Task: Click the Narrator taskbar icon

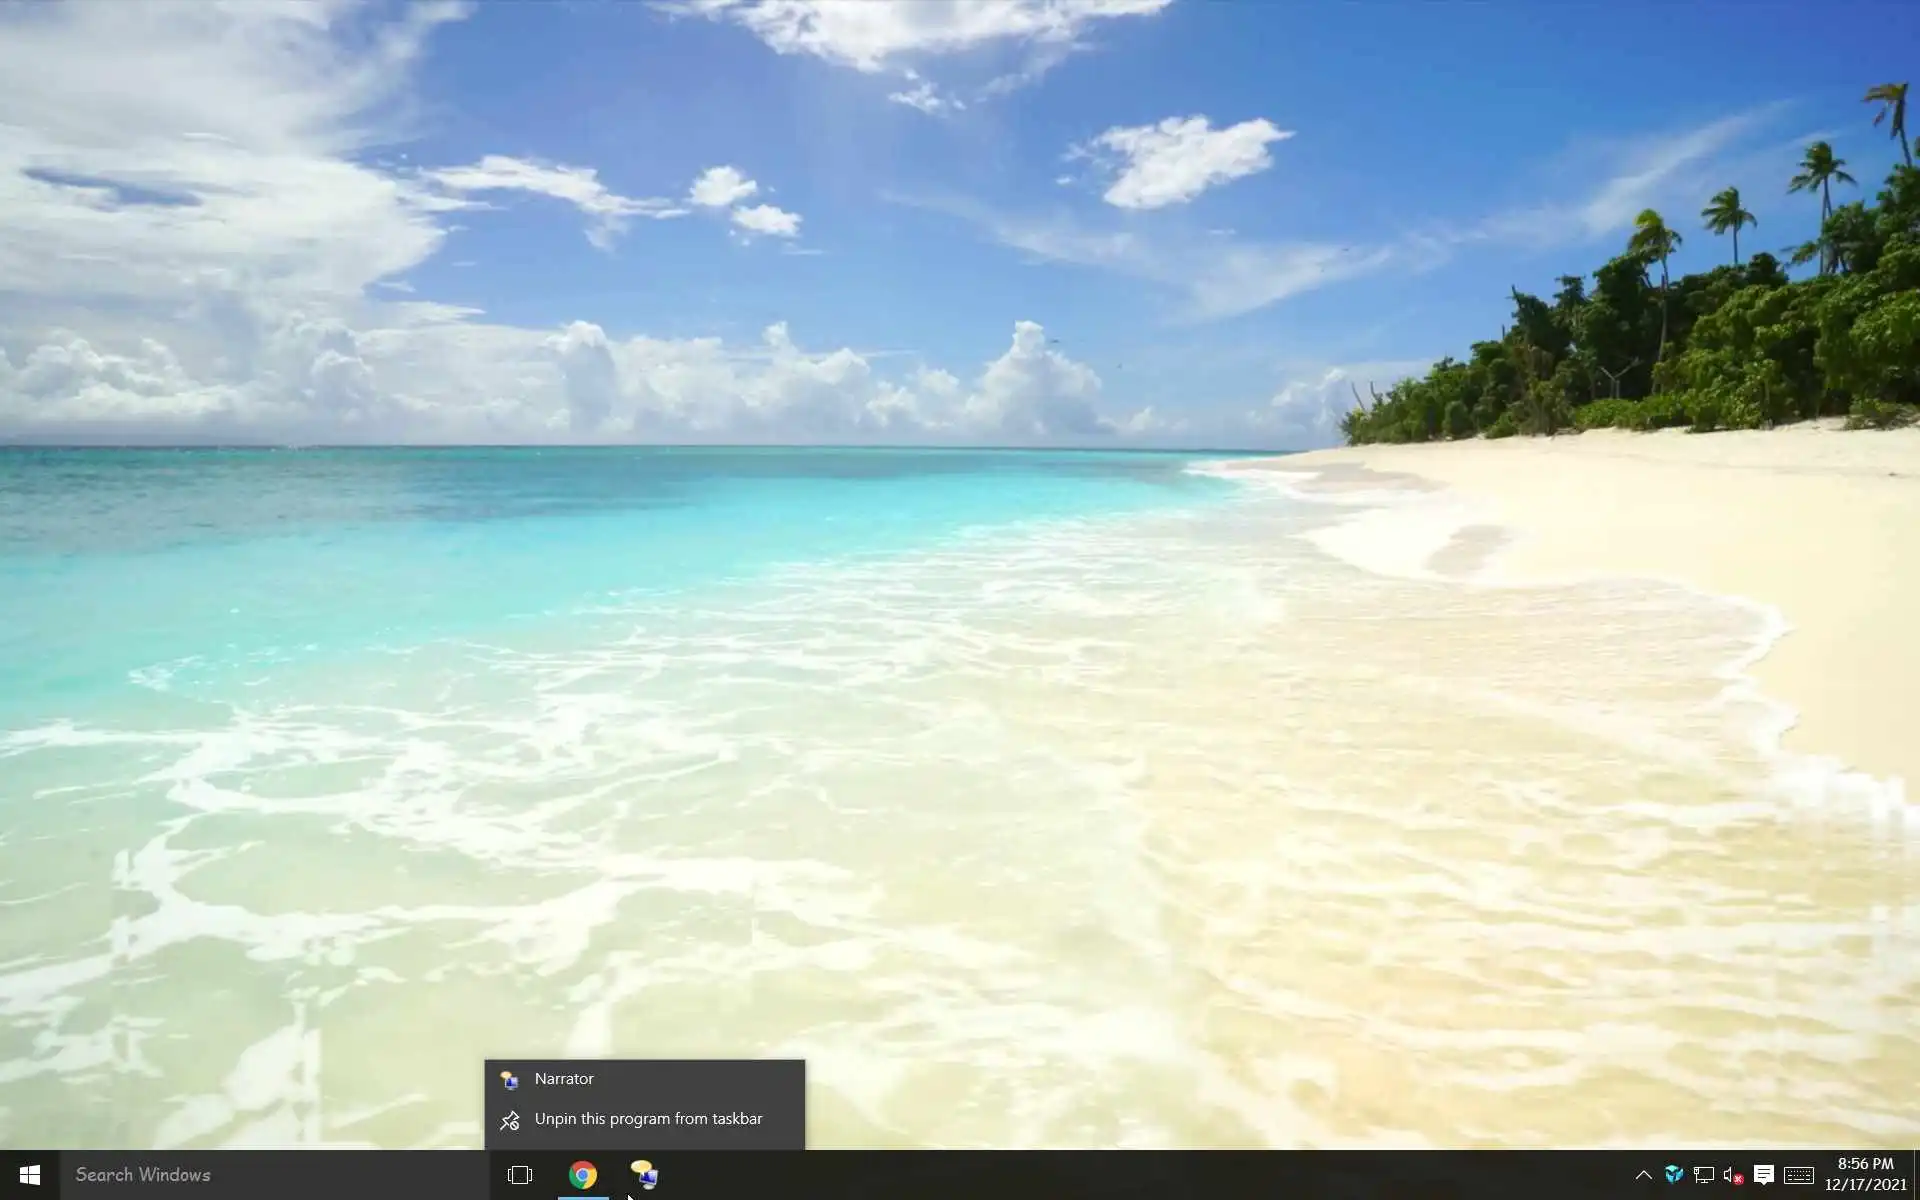Action: 645,1175
